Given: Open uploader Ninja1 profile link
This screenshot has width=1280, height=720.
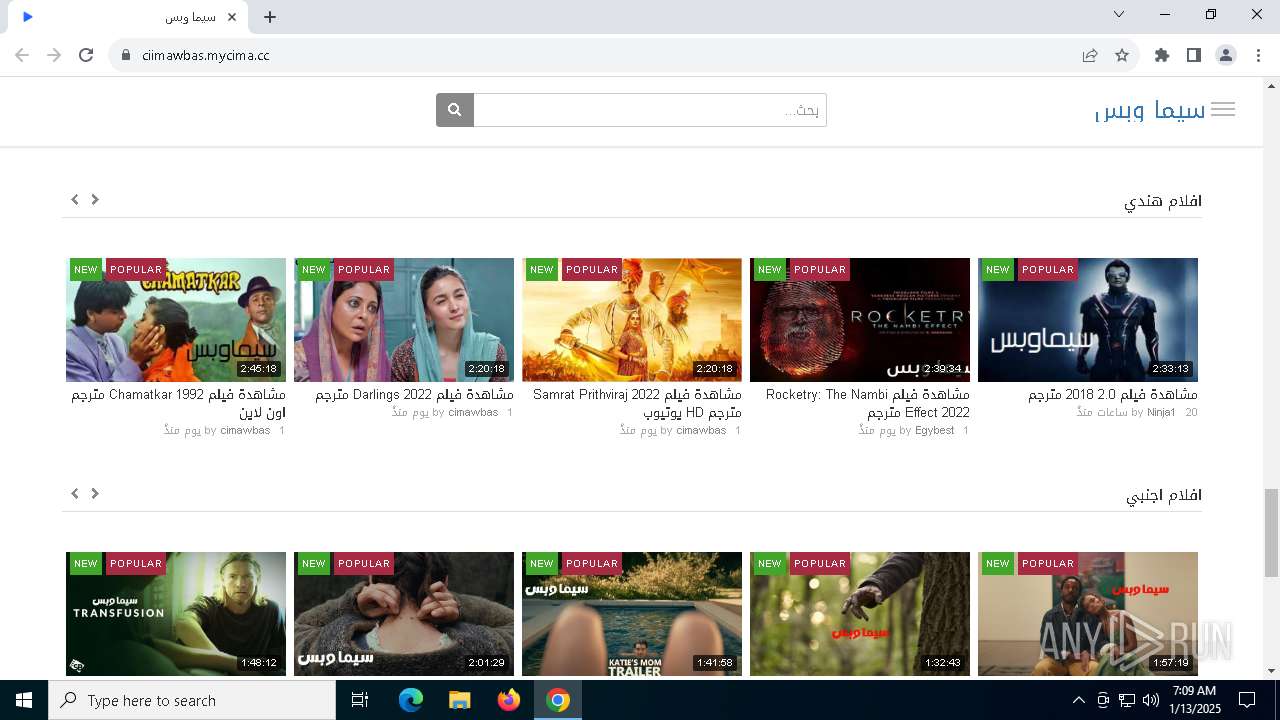Looking at the screenshot, I should 1161,412.
